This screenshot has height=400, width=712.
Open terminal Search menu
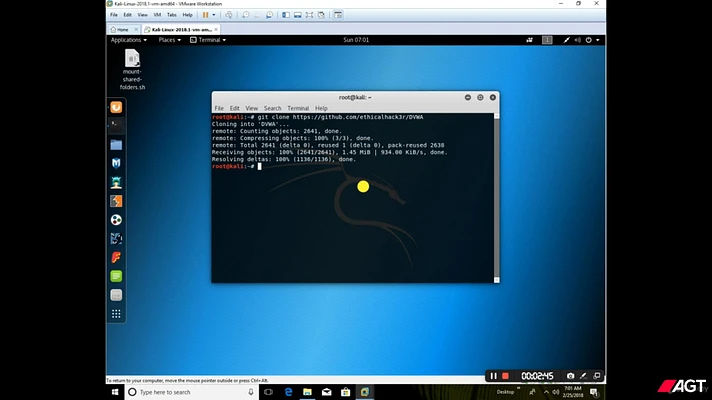pyautogui.click(x=272, y=109)
